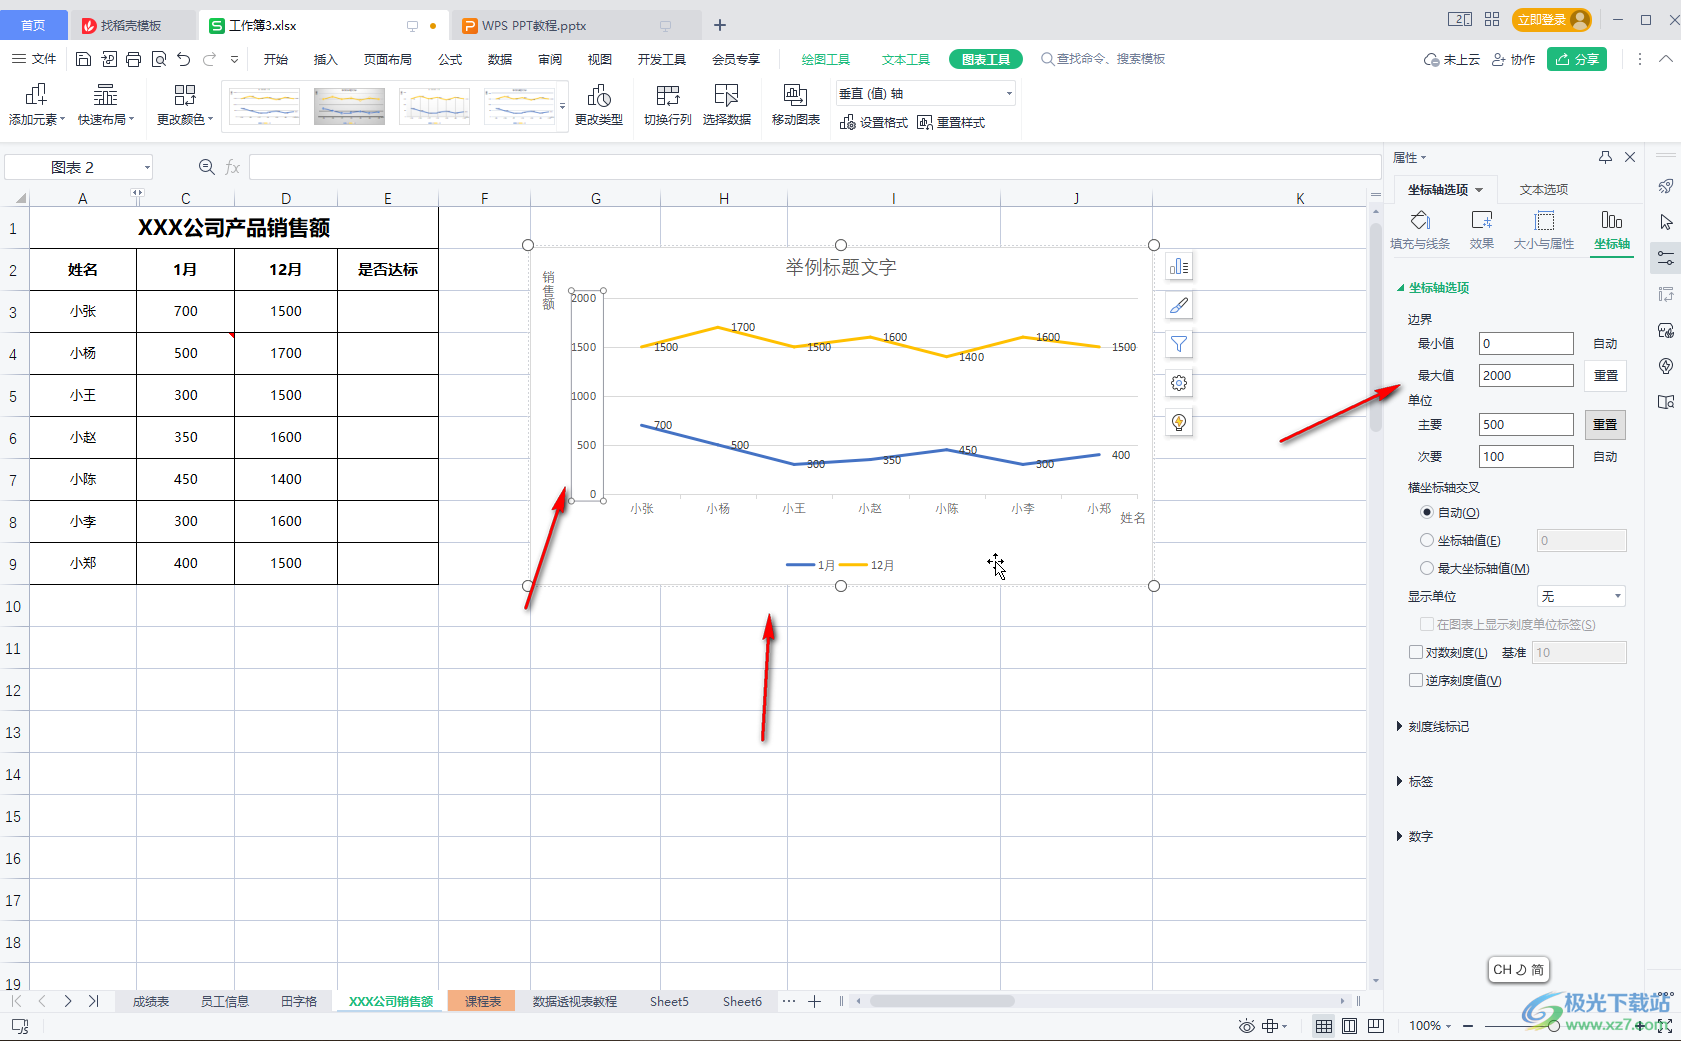Screen dimensions: 1681x1041
Task: Click the Print Preview icon
Action: coord(159,59)
